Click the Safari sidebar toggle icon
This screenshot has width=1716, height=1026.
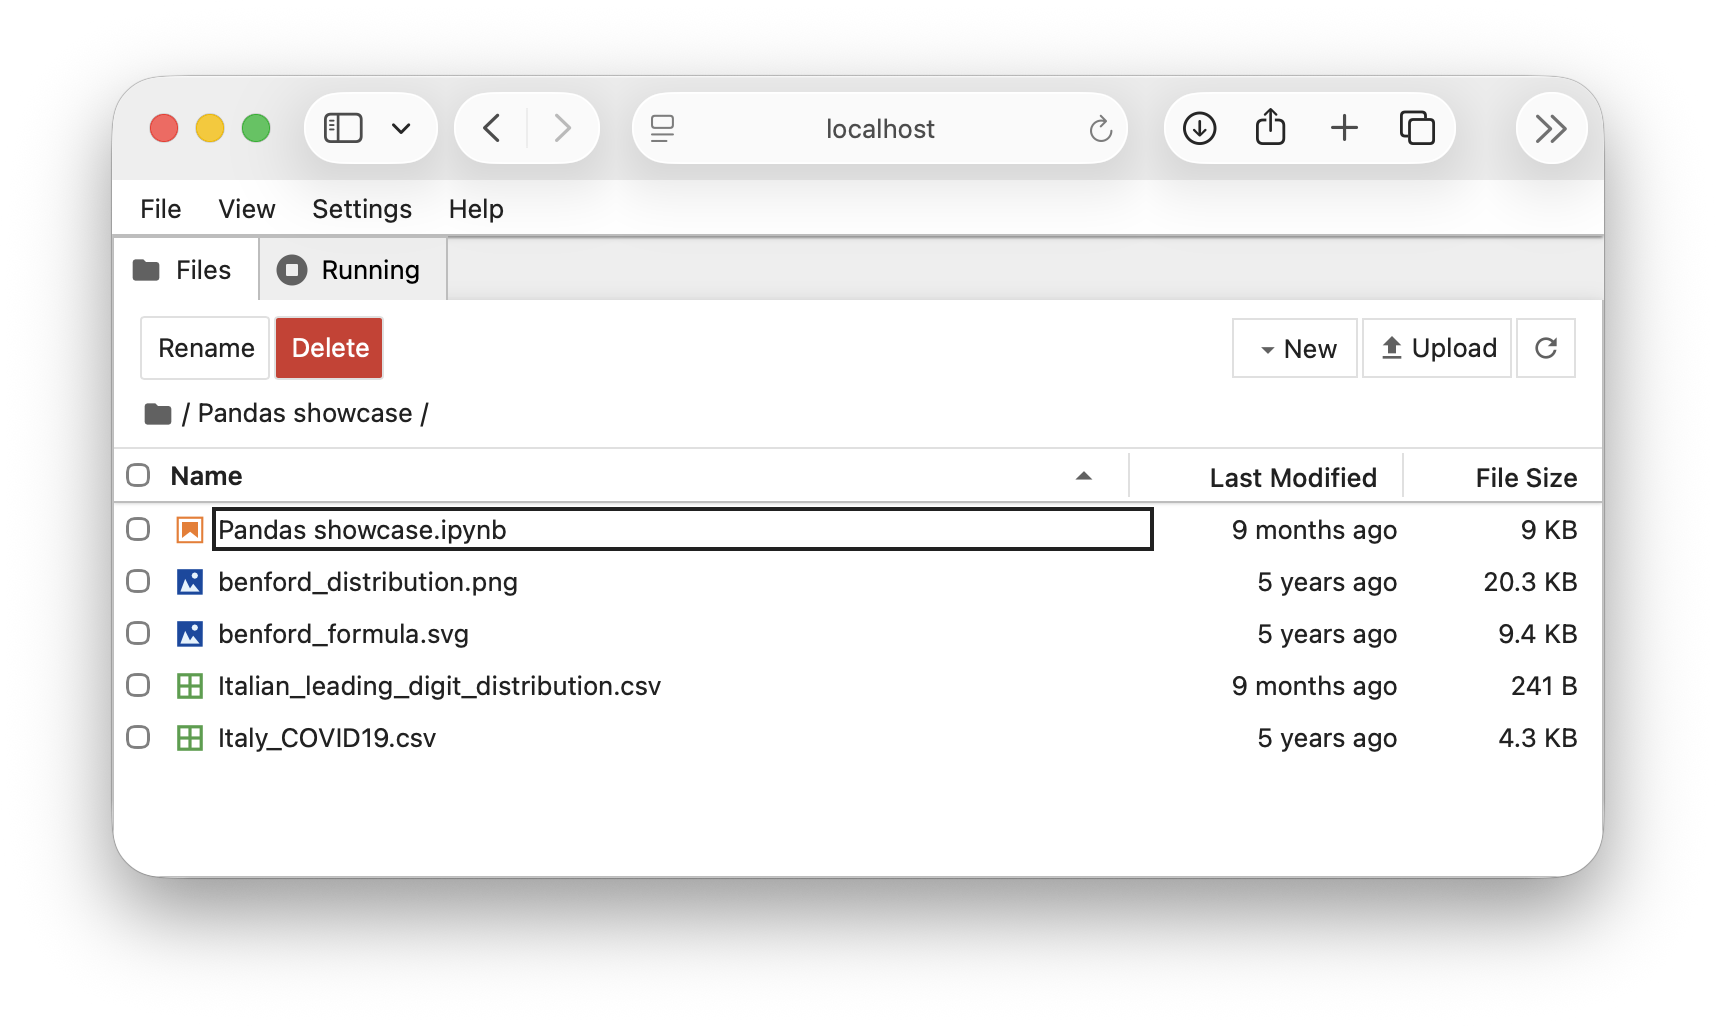pyautogui.click(x=343, y=128)
